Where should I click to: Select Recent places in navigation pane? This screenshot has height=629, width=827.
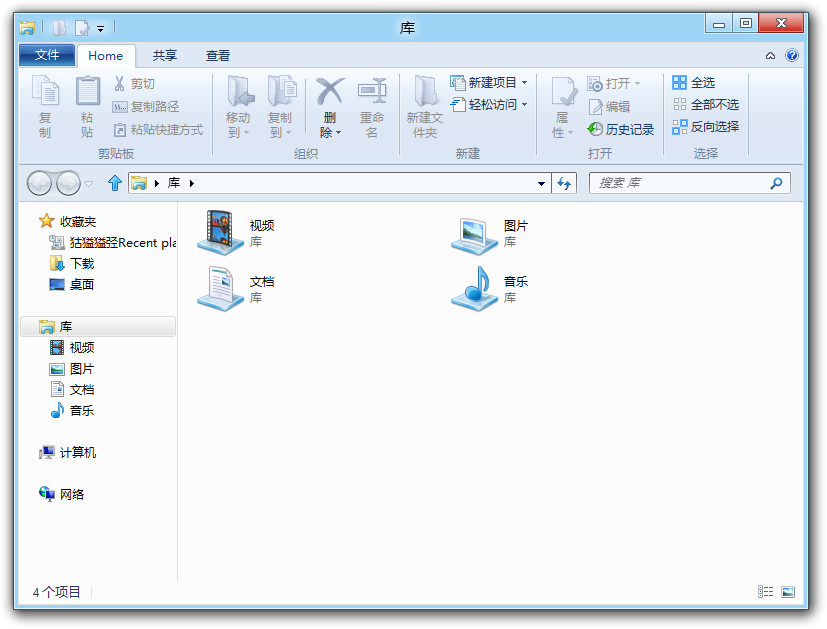pos(113,243)
